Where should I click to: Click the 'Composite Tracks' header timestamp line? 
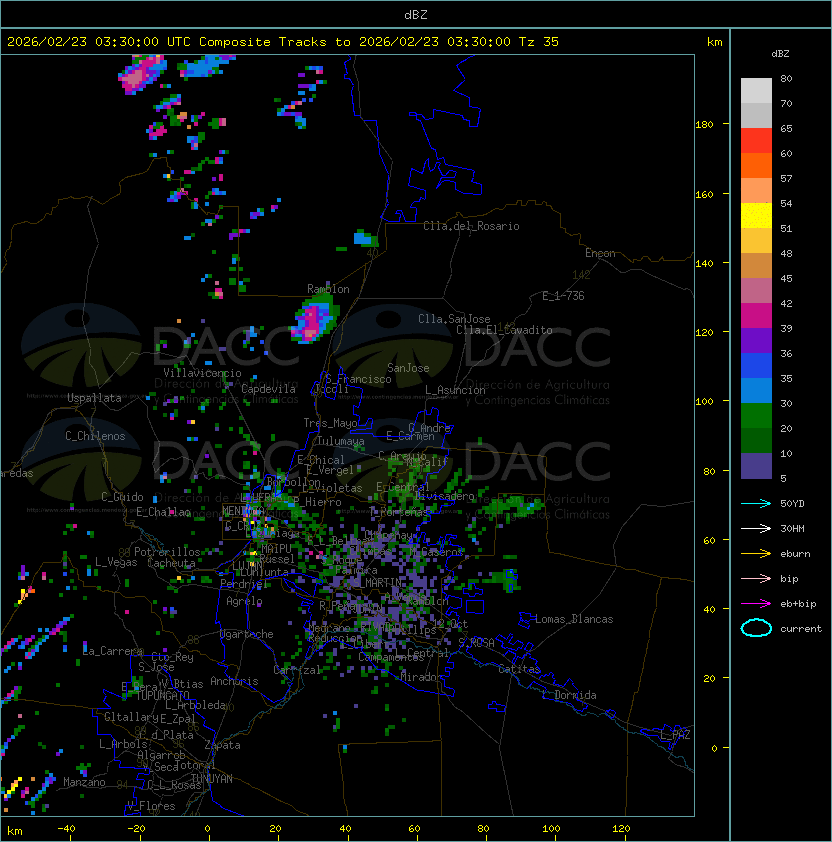click(283, 42)
